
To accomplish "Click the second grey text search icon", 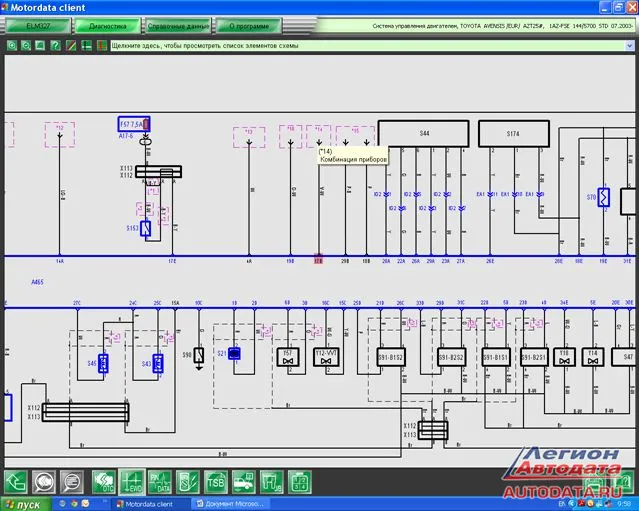I will [72, 482].
